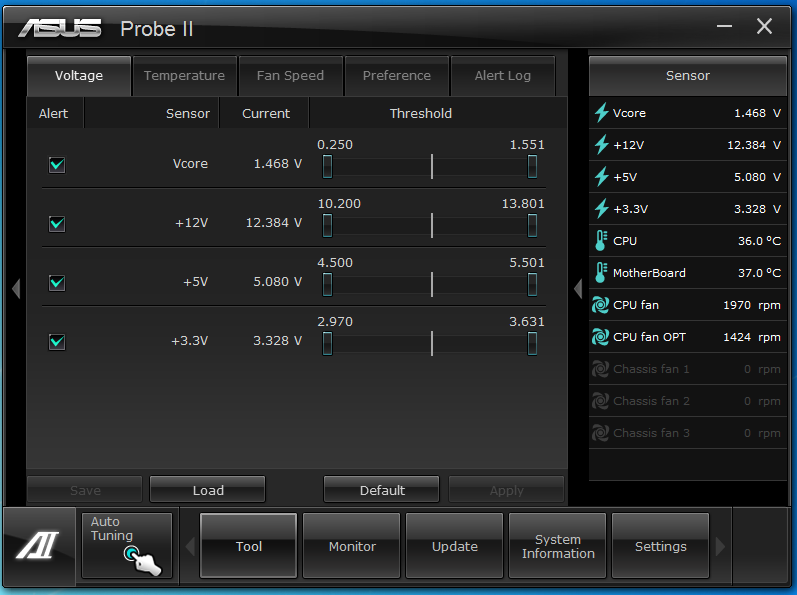Click the Alert column header
The width and height of the screenshot is (797, 595).
(53, 113)
